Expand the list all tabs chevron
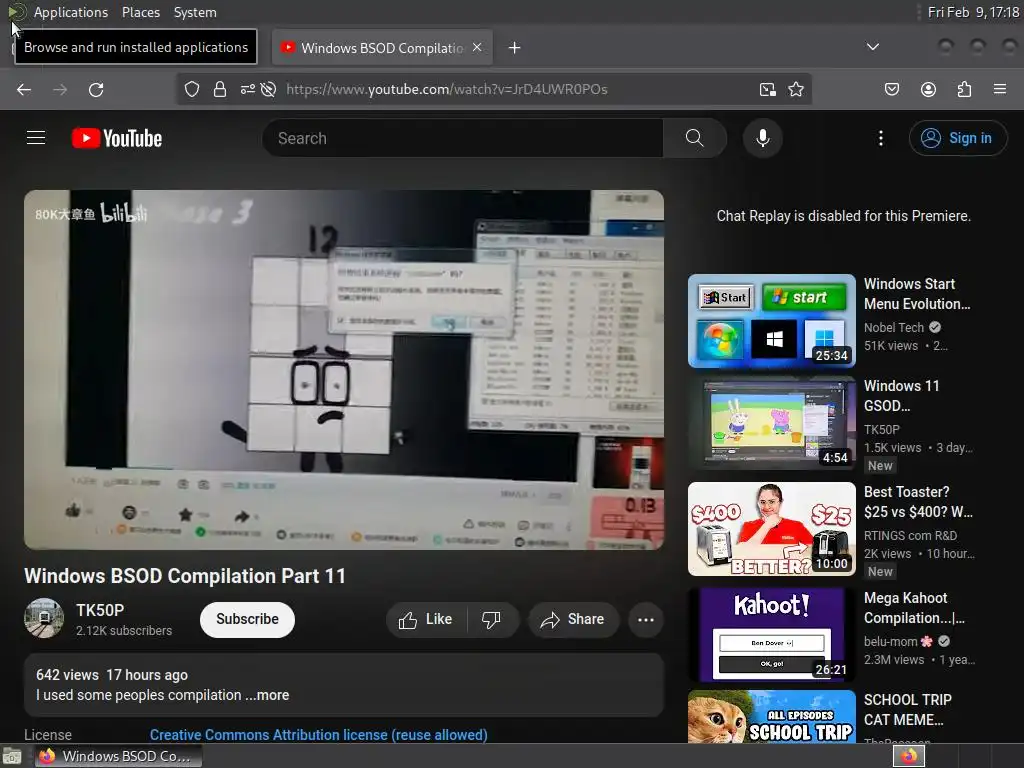This screenshot has width=1024, height=768. pos(872,47)
